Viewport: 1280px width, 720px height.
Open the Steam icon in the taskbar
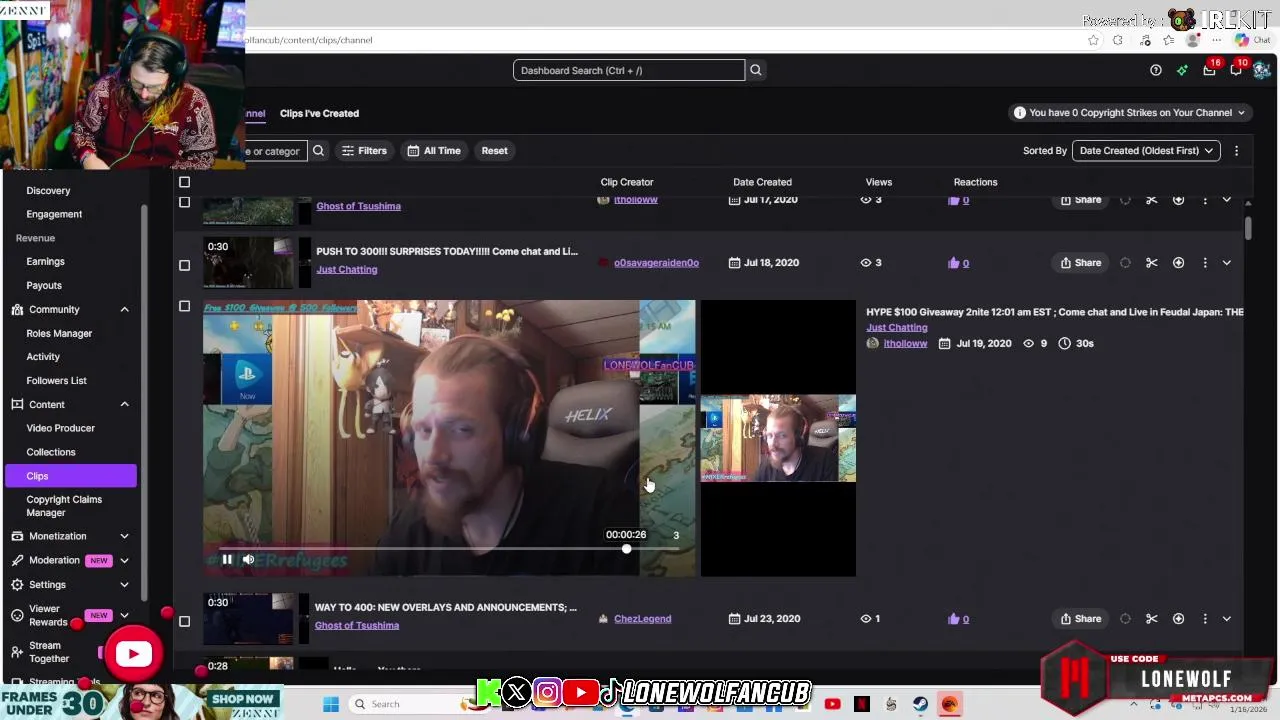click(920, 704)
